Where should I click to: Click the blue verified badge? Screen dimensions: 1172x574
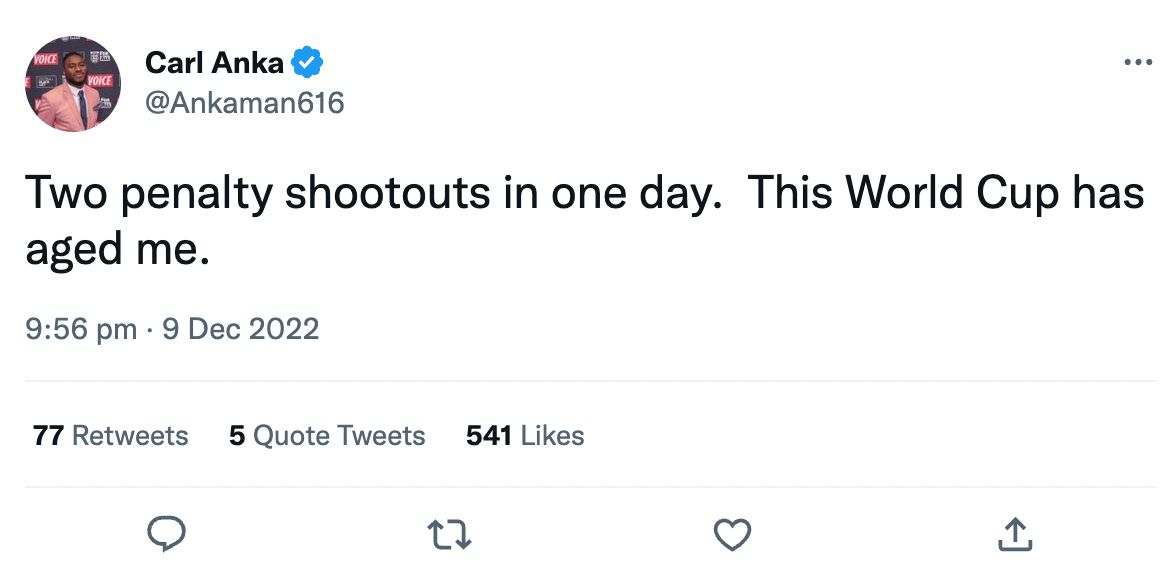[x=307, y=63]
